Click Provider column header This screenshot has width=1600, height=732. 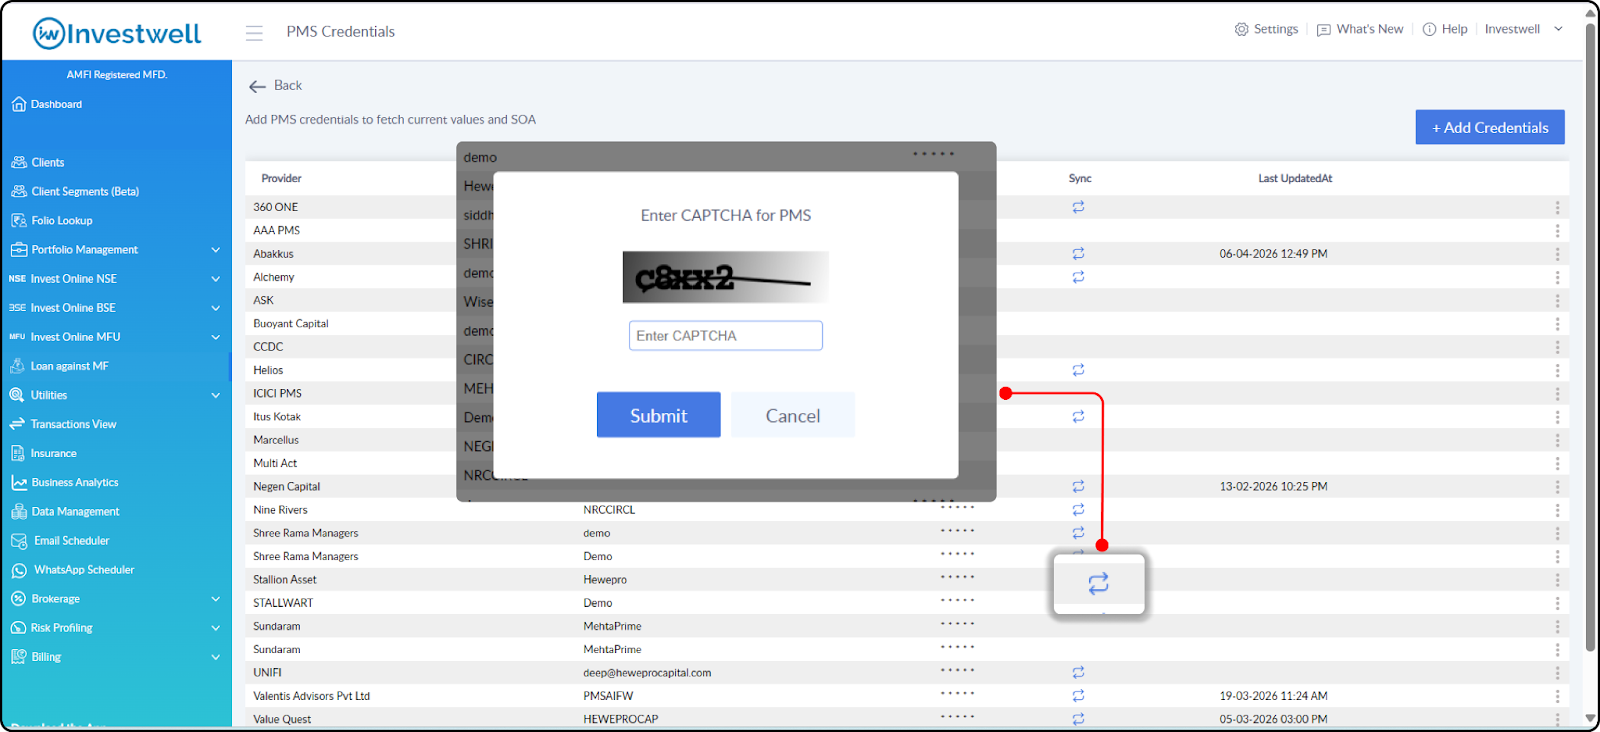point(281,178)
